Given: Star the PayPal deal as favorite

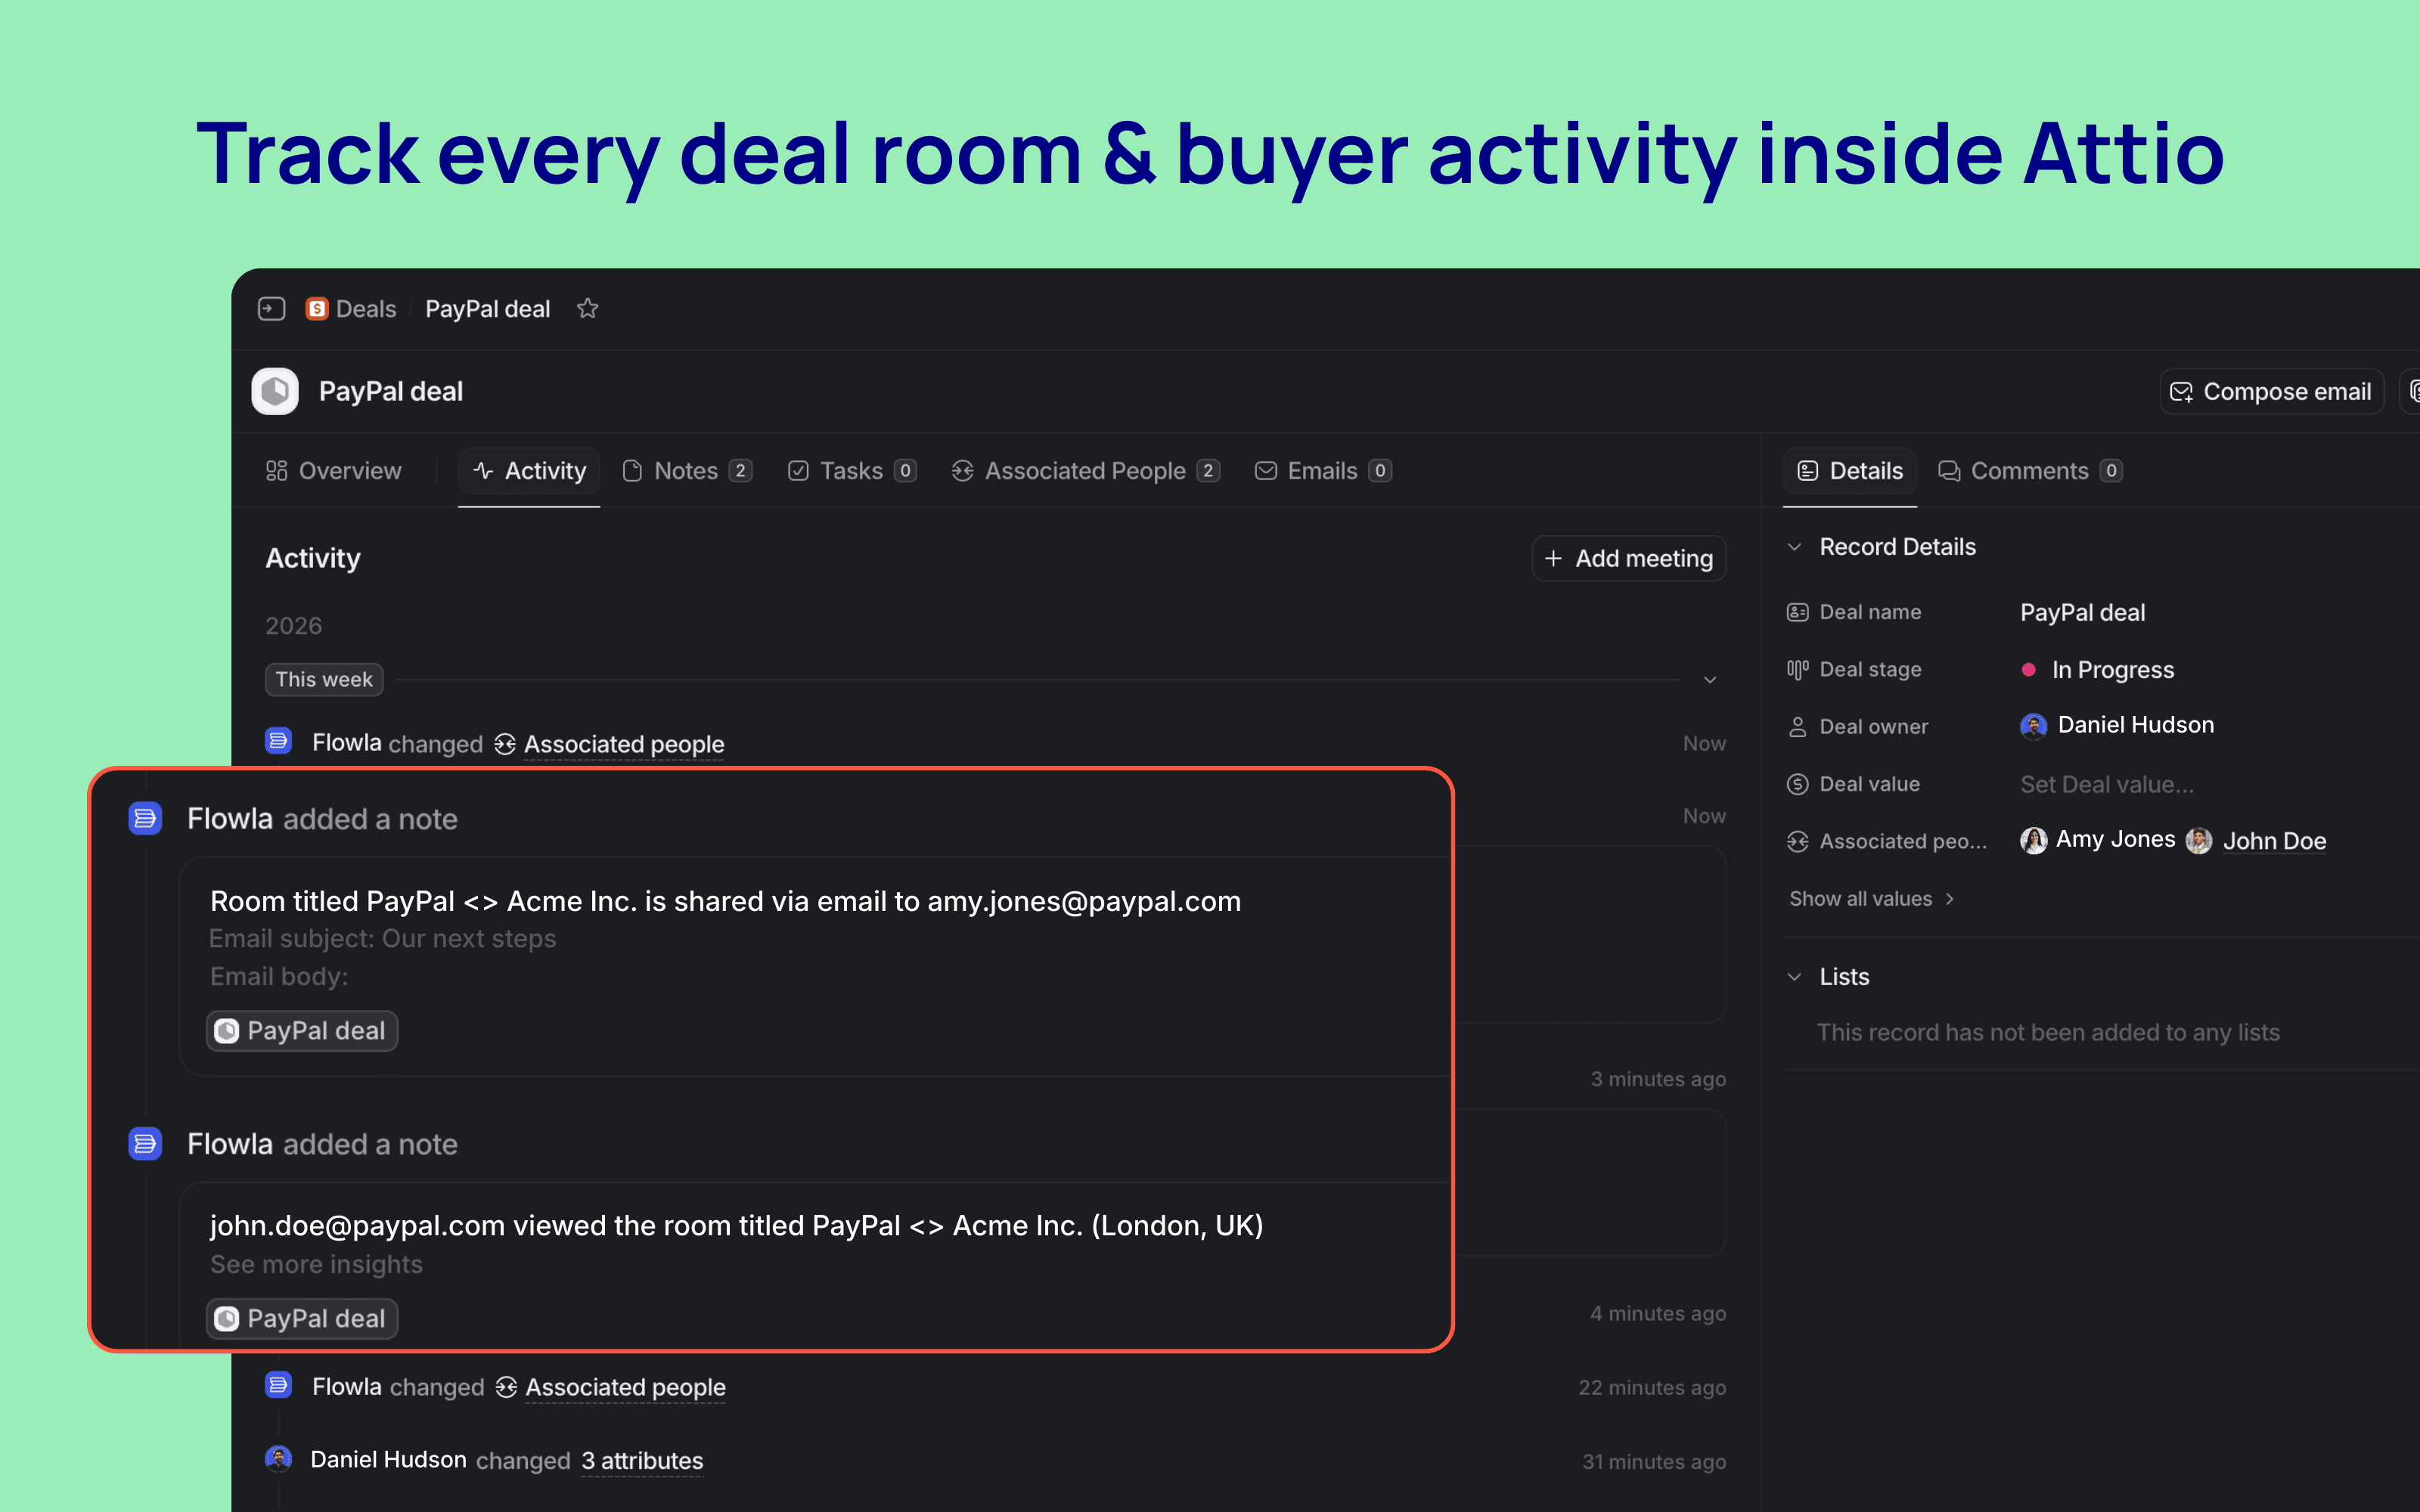Looking at the screenshot, I should 587,309.
